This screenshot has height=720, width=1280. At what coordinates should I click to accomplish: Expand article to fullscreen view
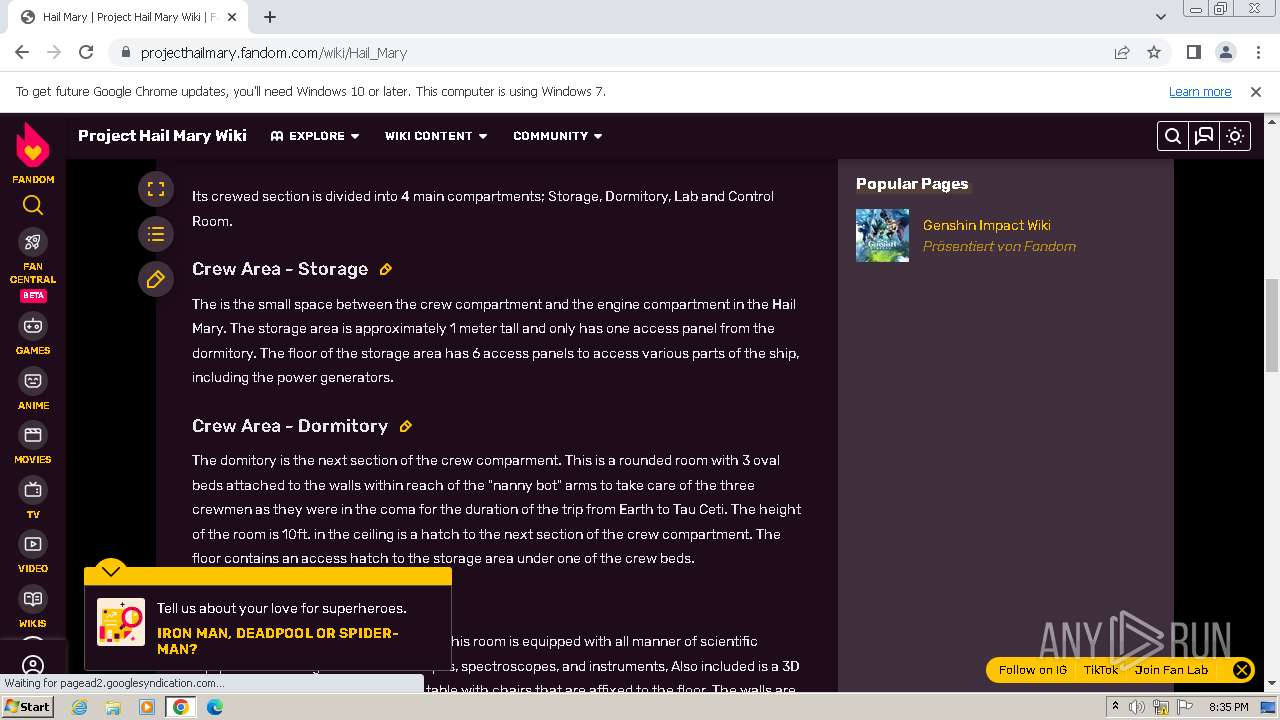tap(156, 189)
